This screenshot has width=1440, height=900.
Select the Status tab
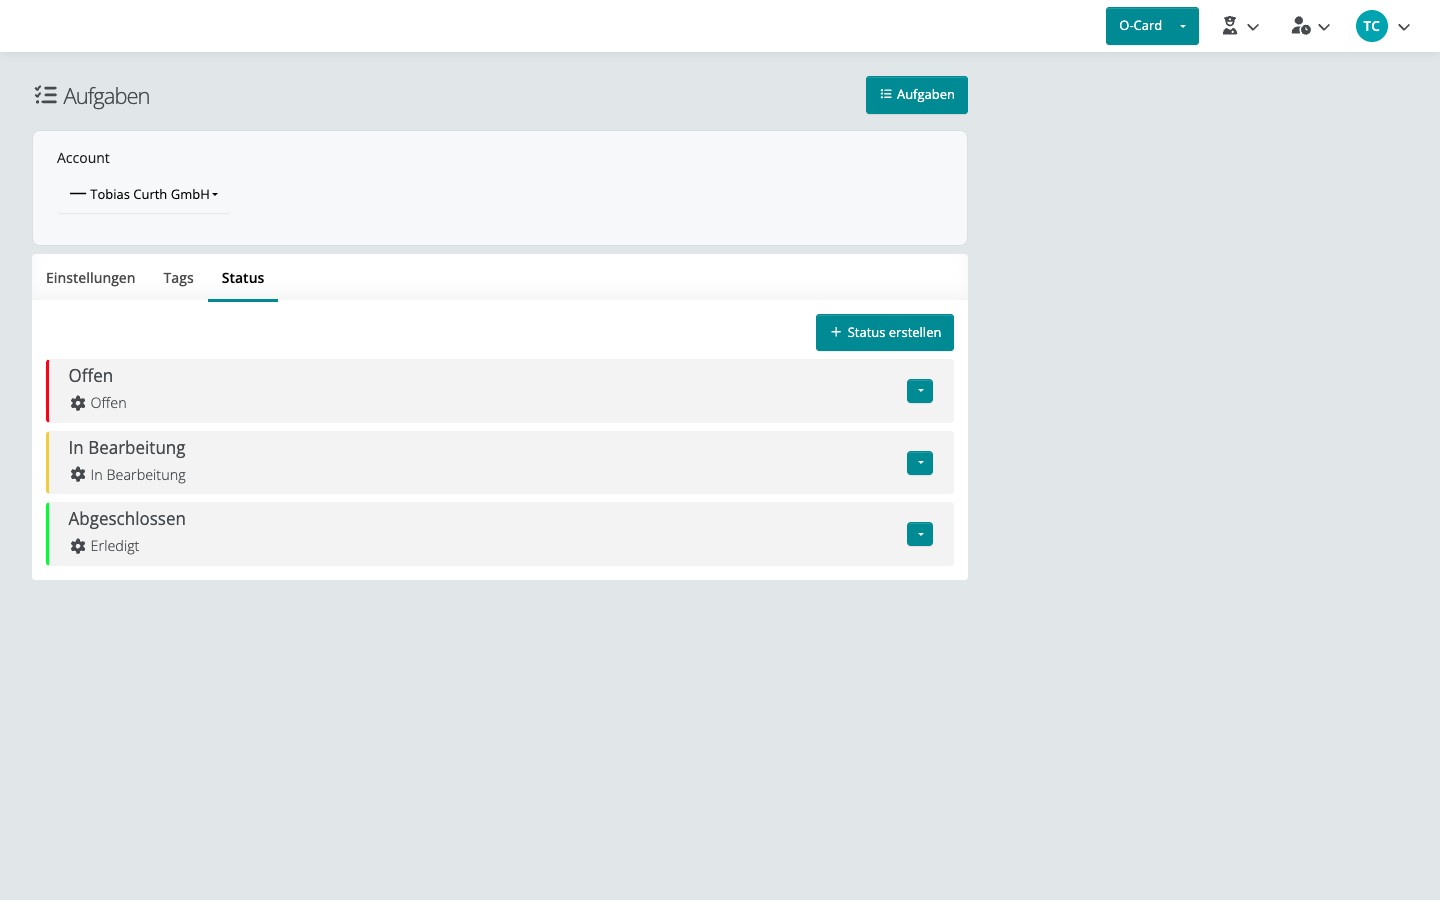243,278
